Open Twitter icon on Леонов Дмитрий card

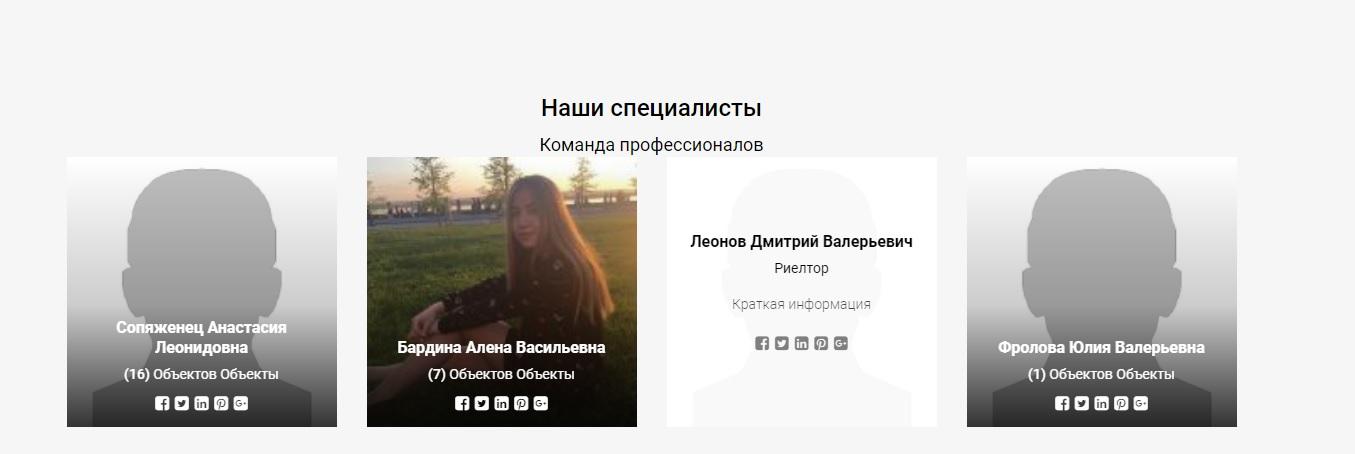(782, 344)
